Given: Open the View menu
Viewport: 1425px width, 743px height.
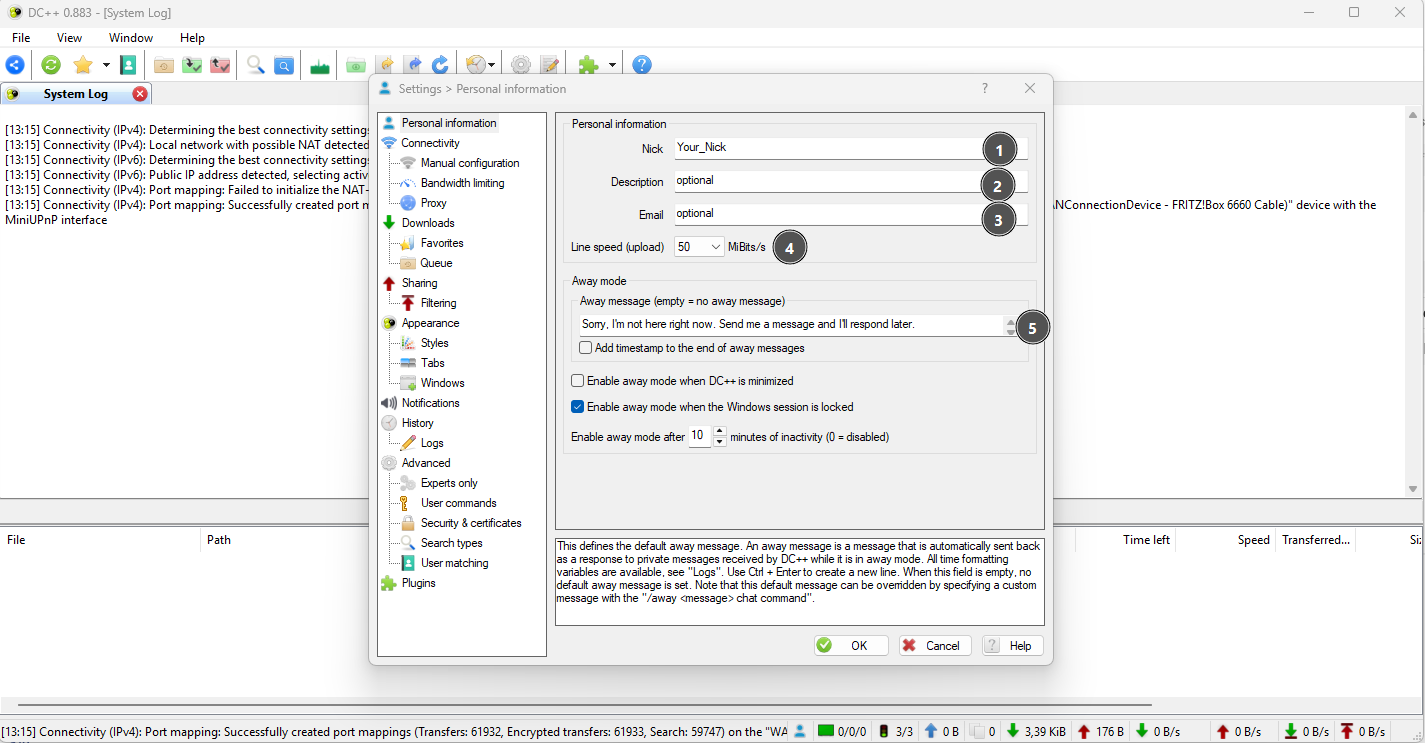Looking at the screenshot, I should 69,38.
